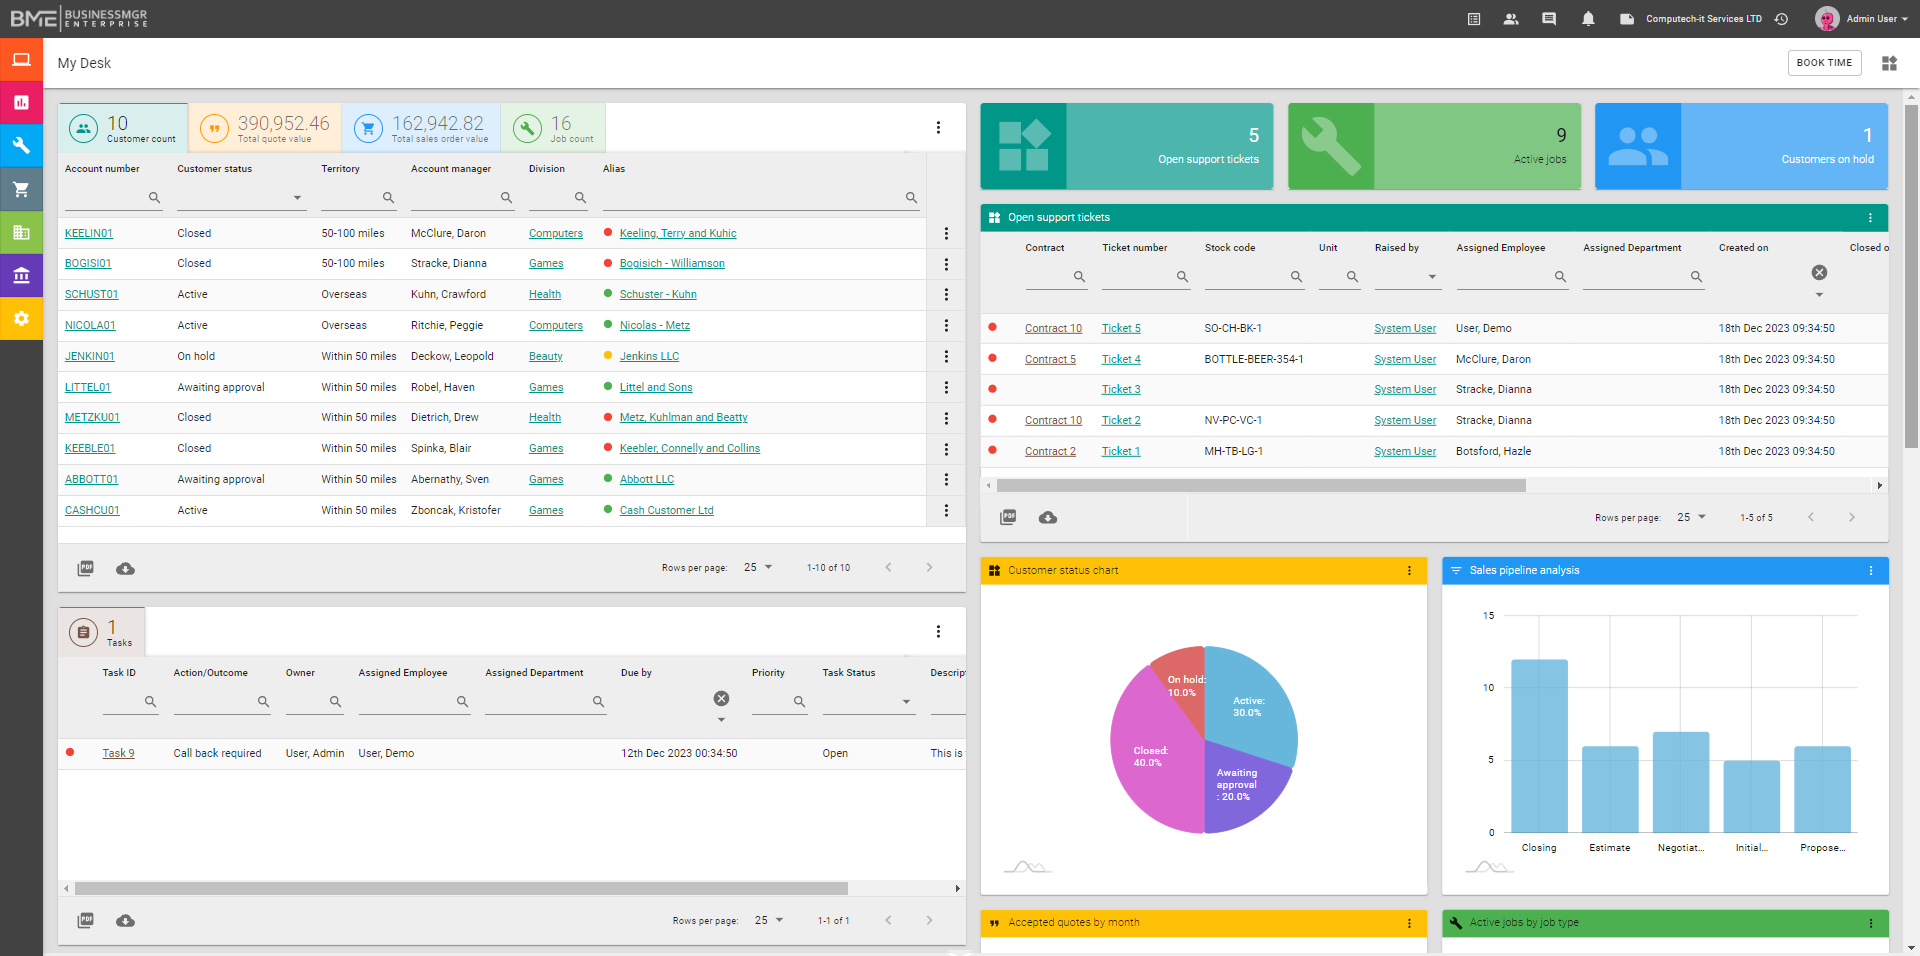Open settings via the gear sidebar icon
Image resolution: width=1920 pixels, height=956 pixels.
tap(22, 319)
